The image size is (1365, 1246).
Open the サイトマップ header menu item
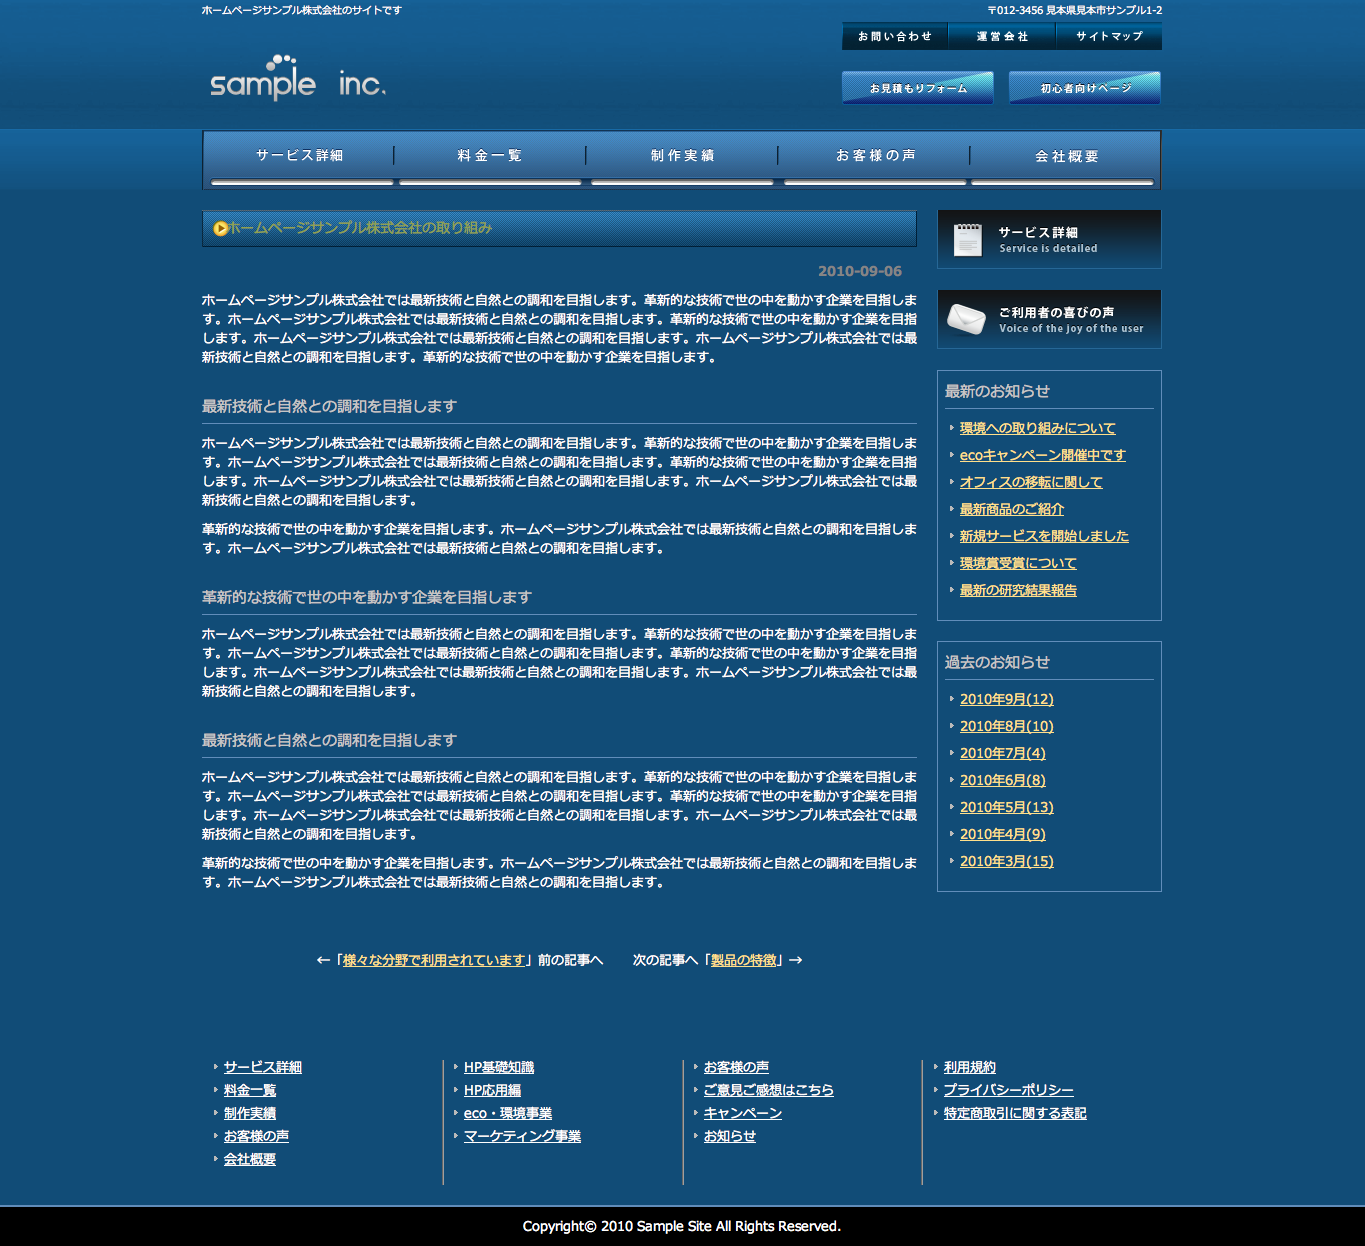coord(1109,36)
